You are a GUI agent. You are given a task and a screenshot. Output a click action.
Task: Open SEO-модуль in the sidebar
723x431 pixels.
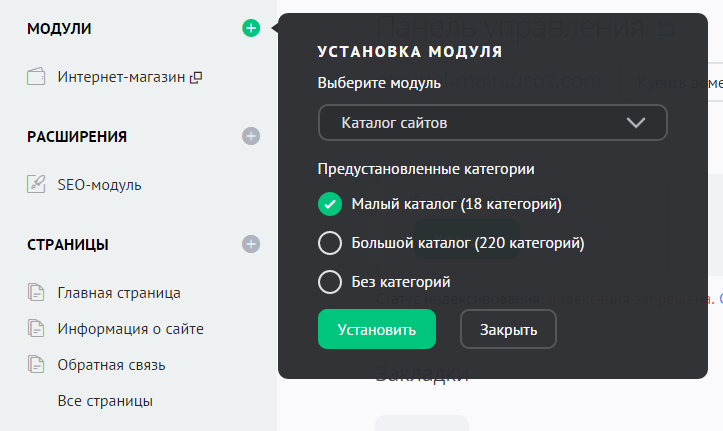click(99, 184)
